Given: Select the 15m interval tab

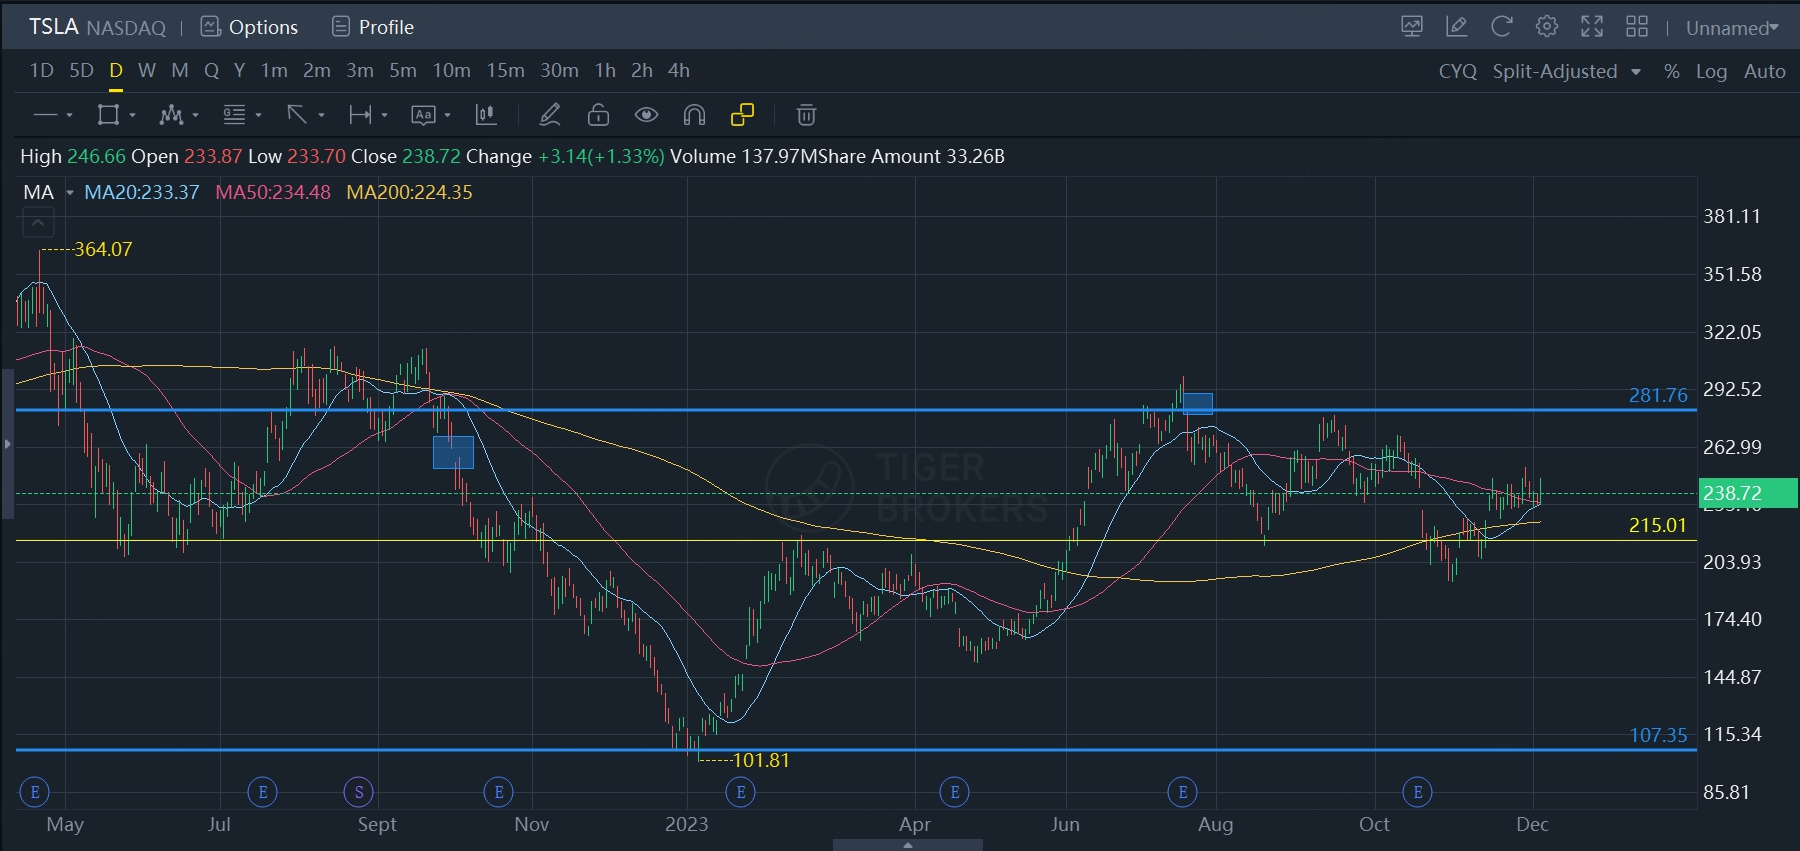Looking at the screenshot, I should pos(505,70).
